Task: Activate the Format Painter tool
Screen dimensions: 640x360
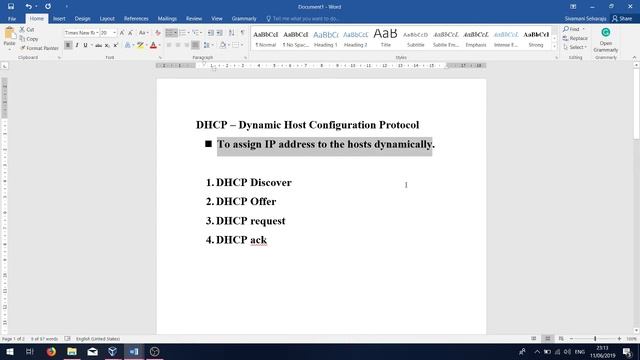Action: 39,48
